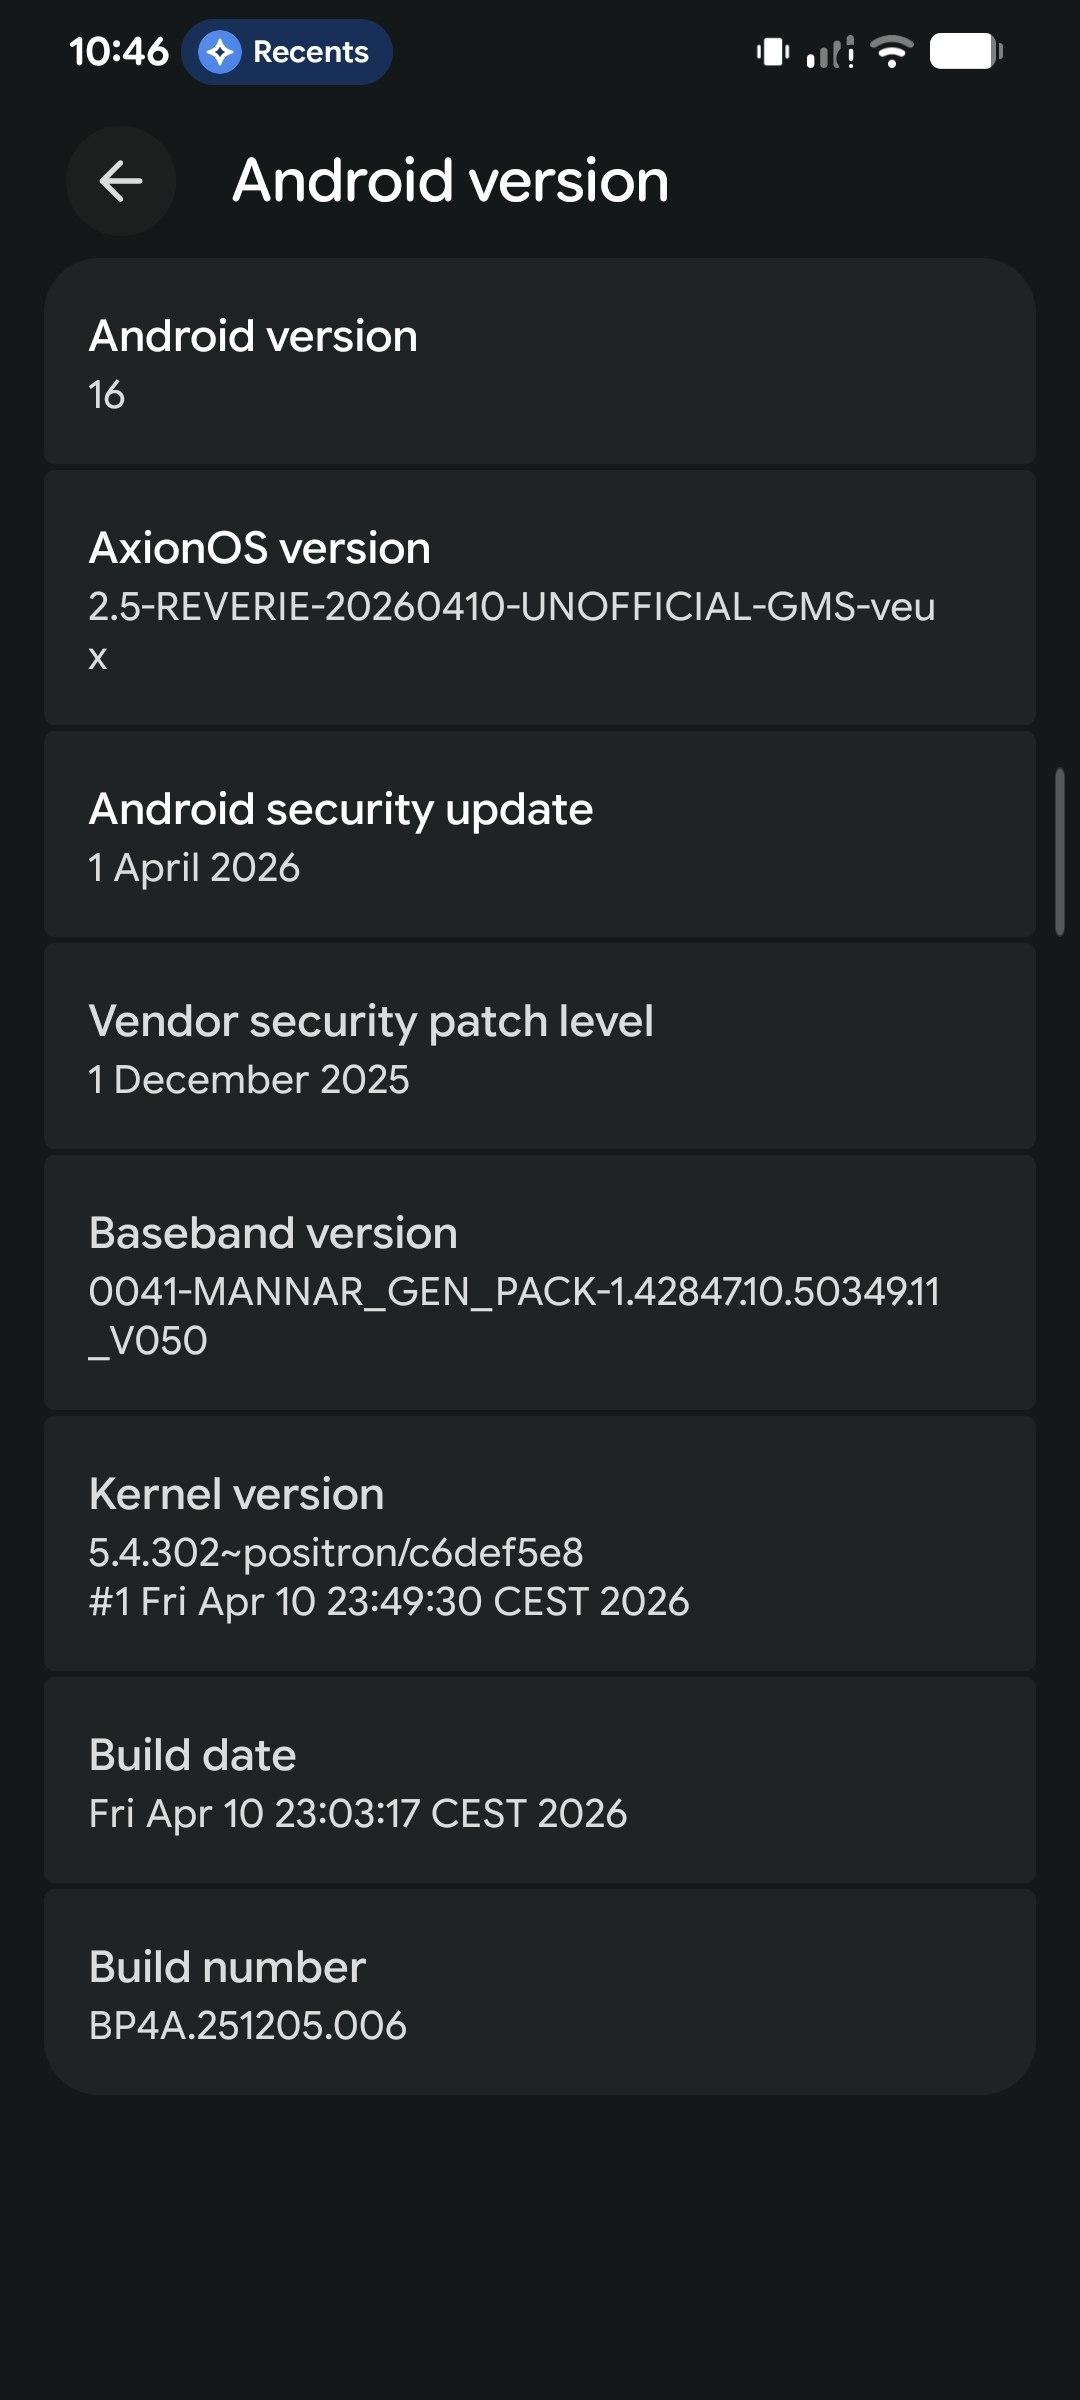Tap the Build date row

coord(540,1781)
